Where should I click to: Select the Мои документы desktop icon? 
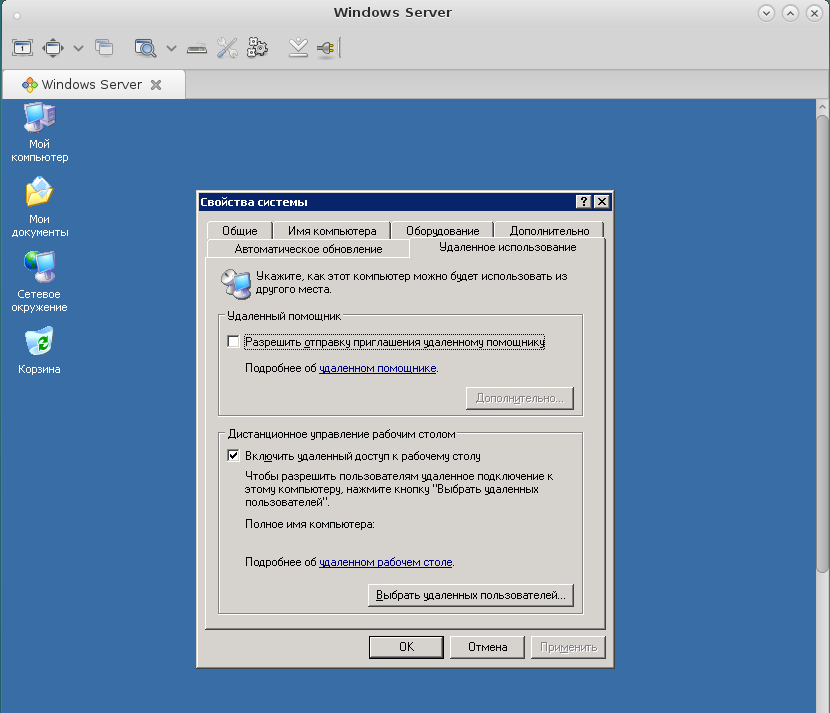point(40,207)
